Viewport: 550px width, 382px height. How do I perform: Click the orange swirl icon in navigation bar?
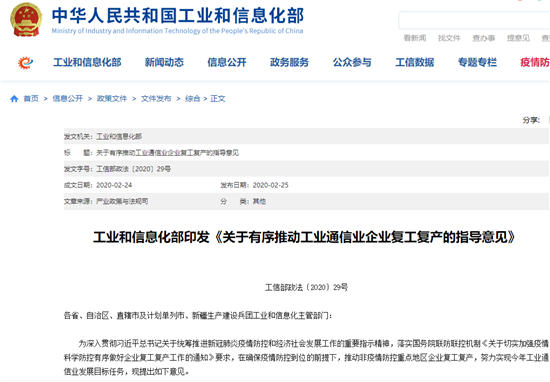pos(26,63)
